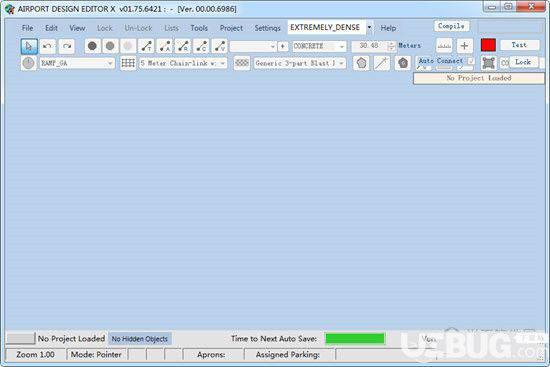The width and height of the screenshot is (550, 367).
Task: Open the Lists menu
Action: click(x=171, y=28)
